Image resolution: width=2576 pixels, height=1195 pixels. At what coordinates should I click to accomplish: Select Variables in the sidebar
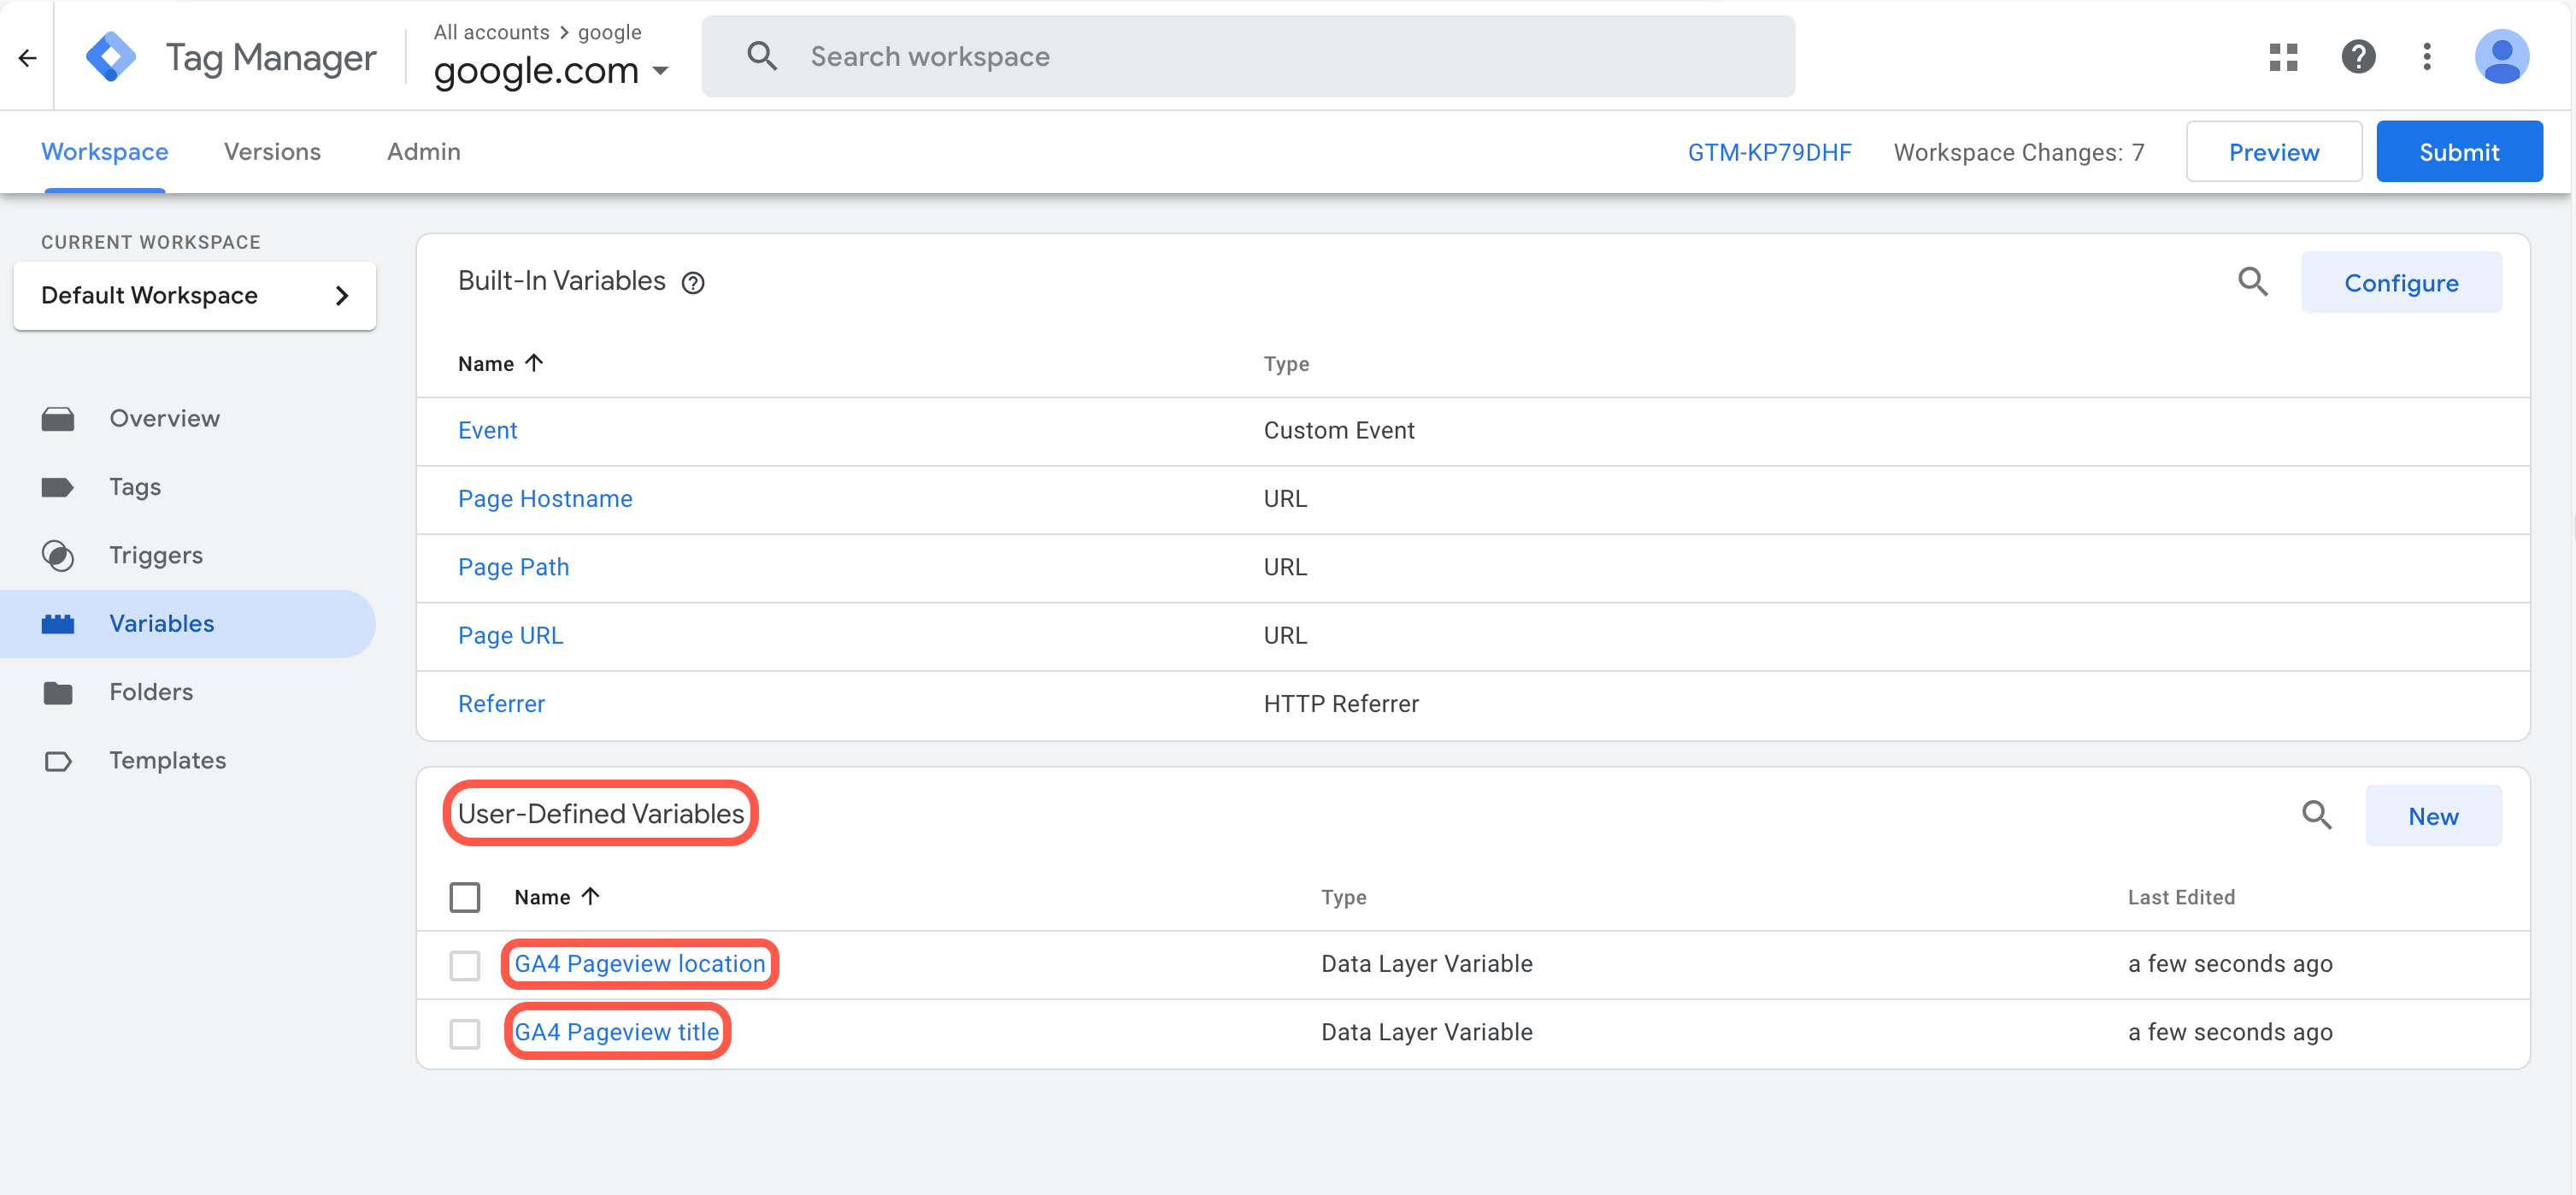188,624
